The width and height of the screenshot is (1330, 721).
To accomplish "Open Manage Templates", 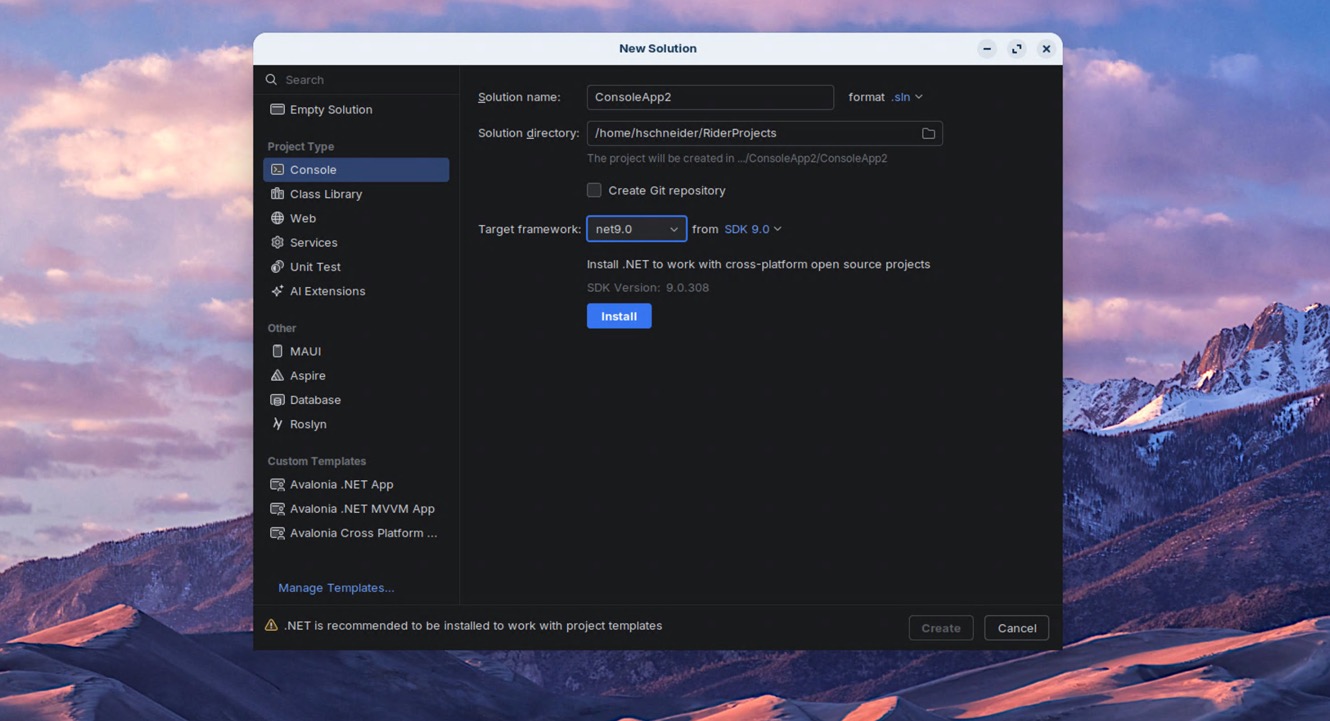I will pos(335,587).
